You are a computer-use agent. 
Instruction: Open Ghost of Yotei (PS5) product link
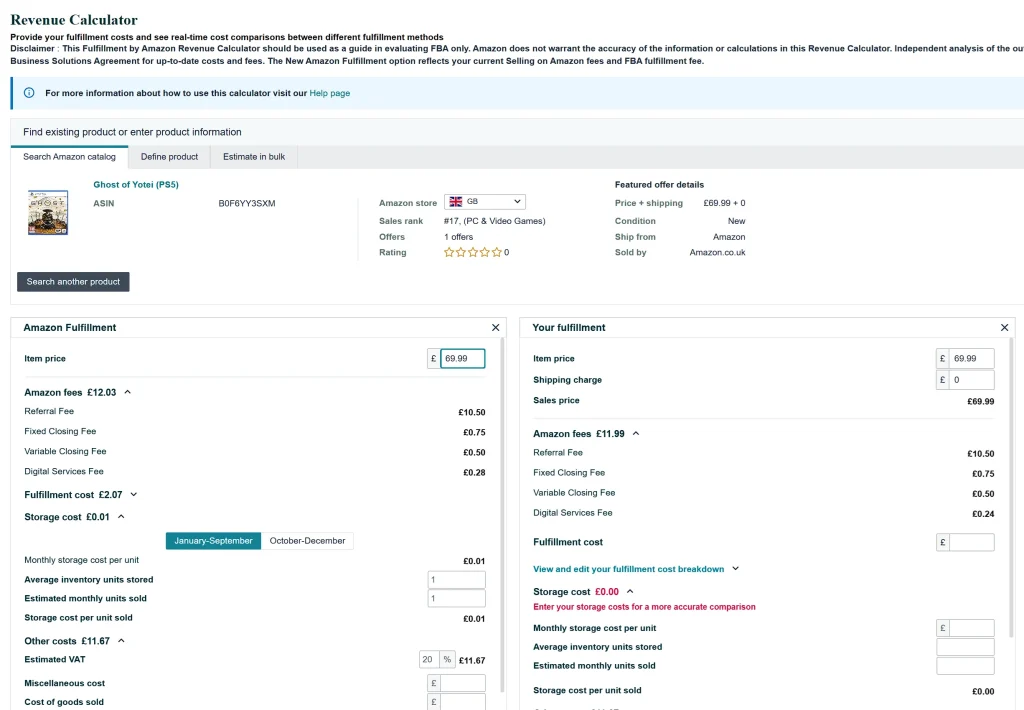coord(136,185)
